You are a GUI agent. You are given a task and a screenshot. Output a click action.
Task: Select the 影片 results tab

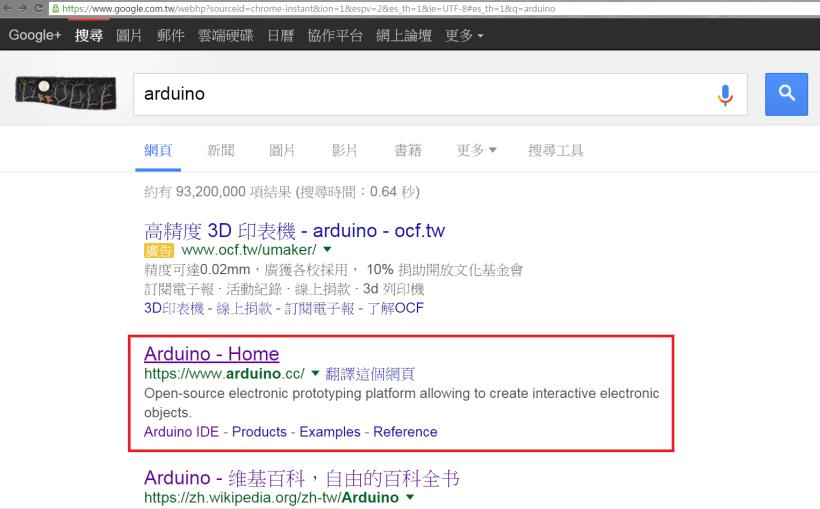344,151
